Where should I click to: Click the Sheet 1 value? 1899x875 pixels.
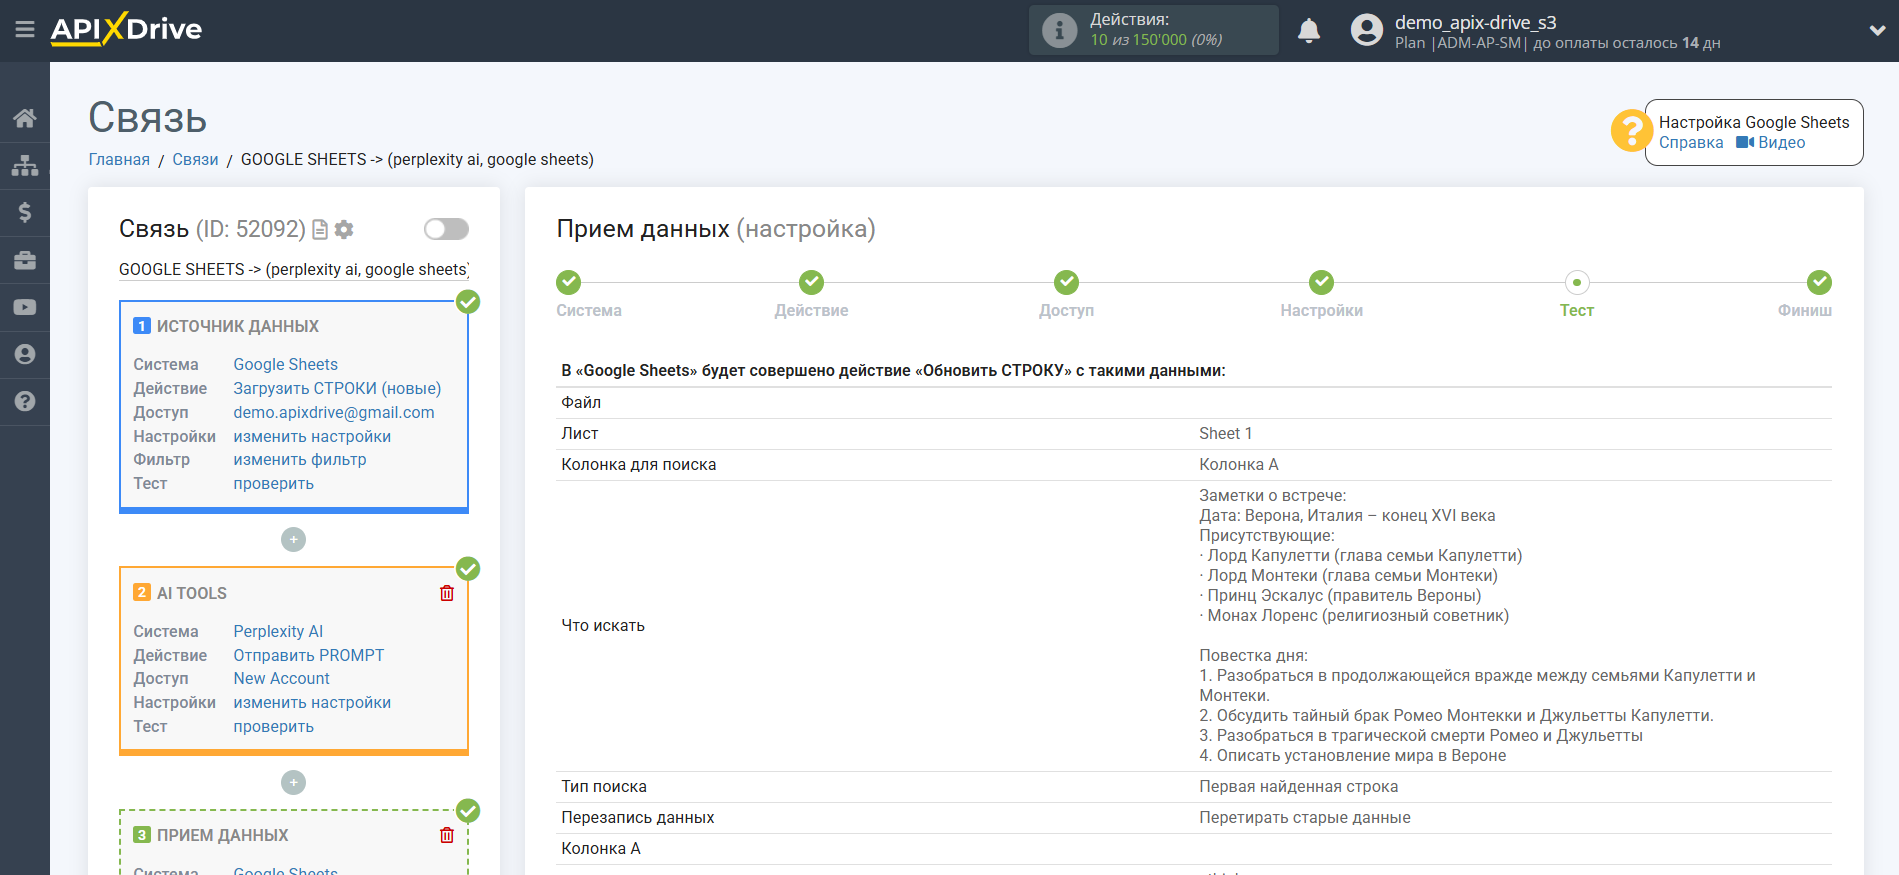tap(1225, 434)
